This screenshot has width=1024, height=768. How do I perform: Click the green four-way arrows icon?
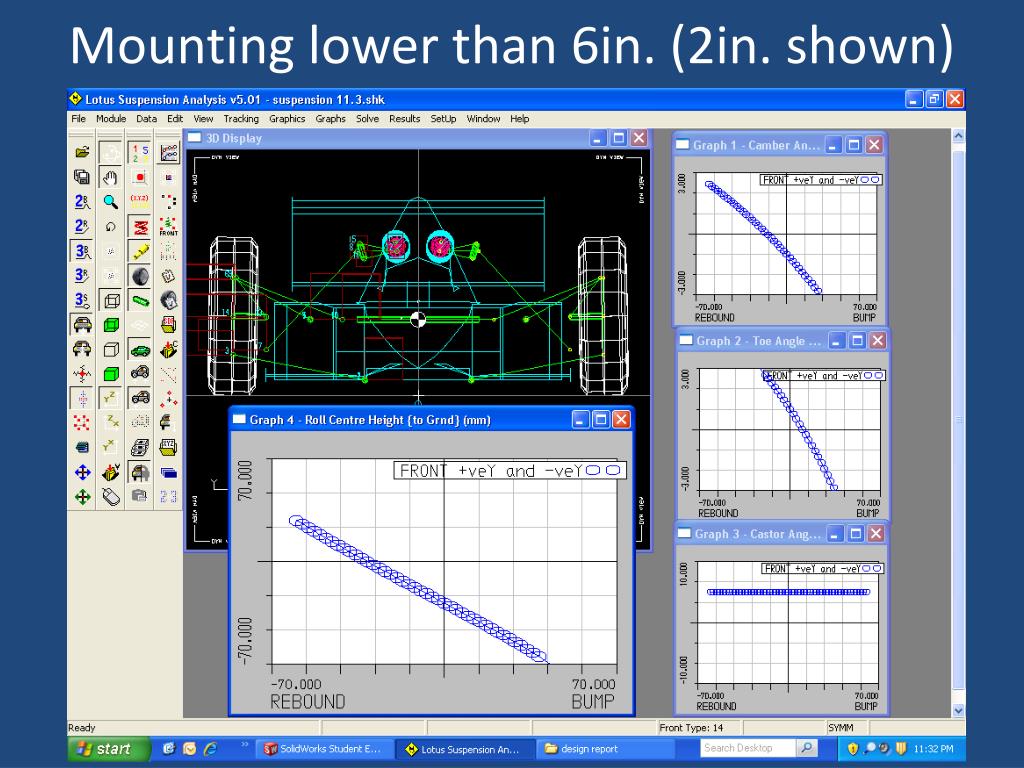pyautogui.click(x=82, y=497)
